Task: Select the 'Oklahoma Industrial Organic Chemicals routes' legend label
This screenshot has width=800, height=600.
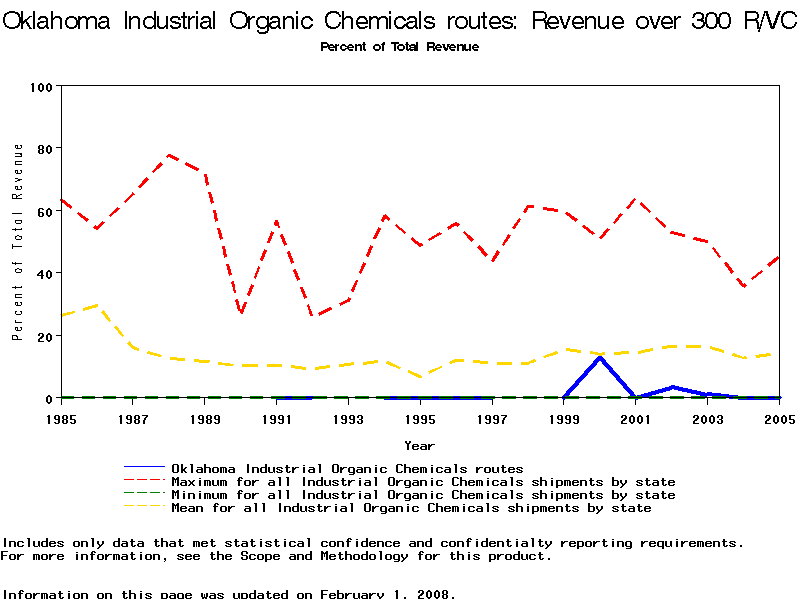Action: [347, 468]
